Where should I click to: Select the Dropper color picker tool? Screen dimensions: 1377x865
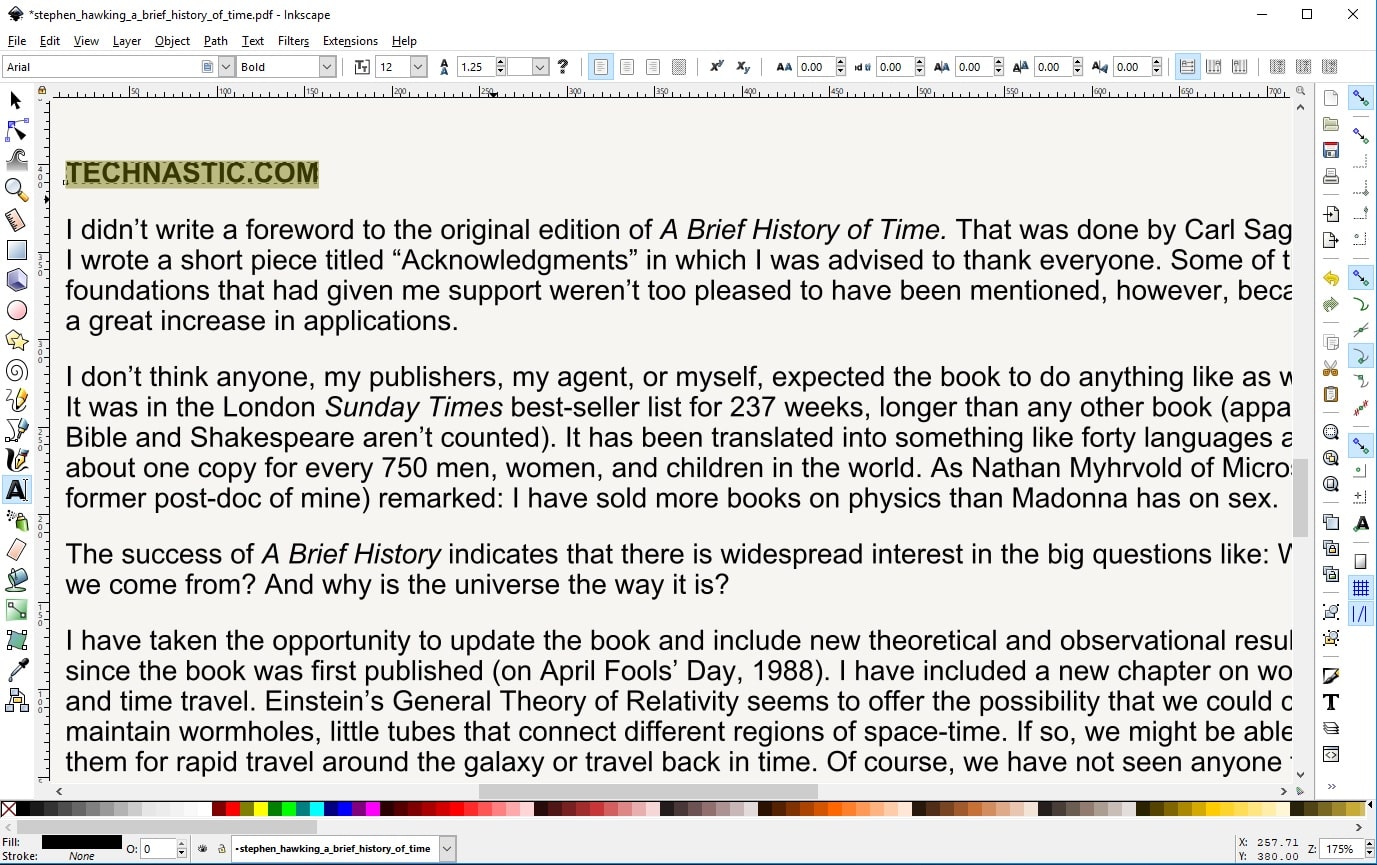(x=16, y=670)
